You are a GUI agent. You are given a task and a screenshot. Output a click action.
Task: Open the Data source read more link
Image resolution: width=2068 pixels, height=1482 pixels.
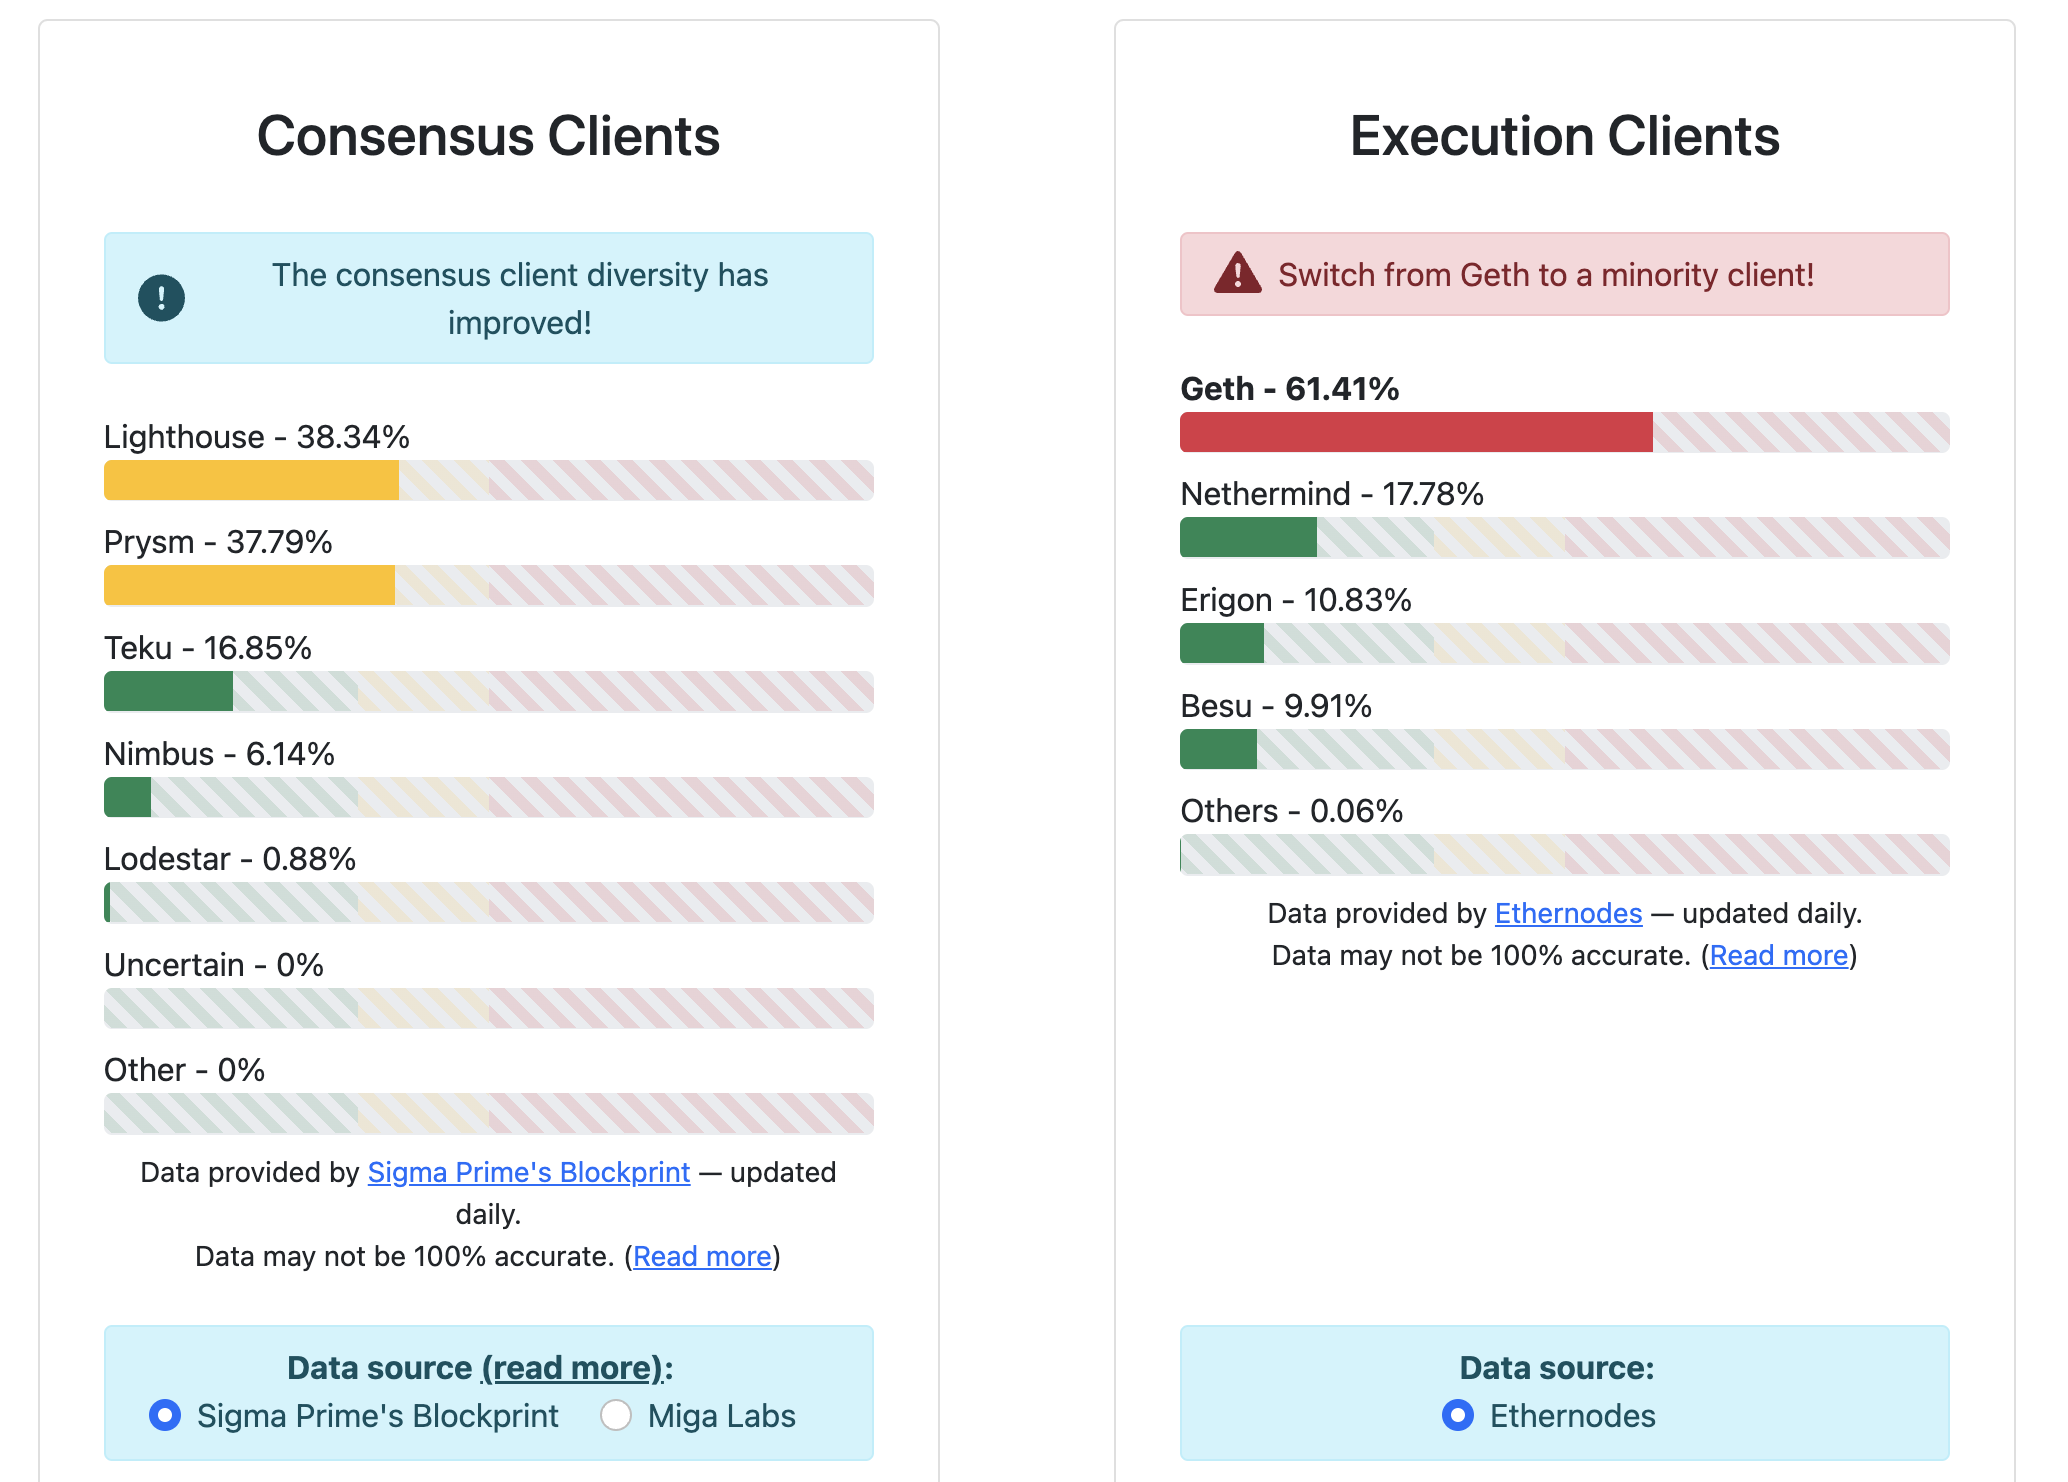pos(573,1367)
